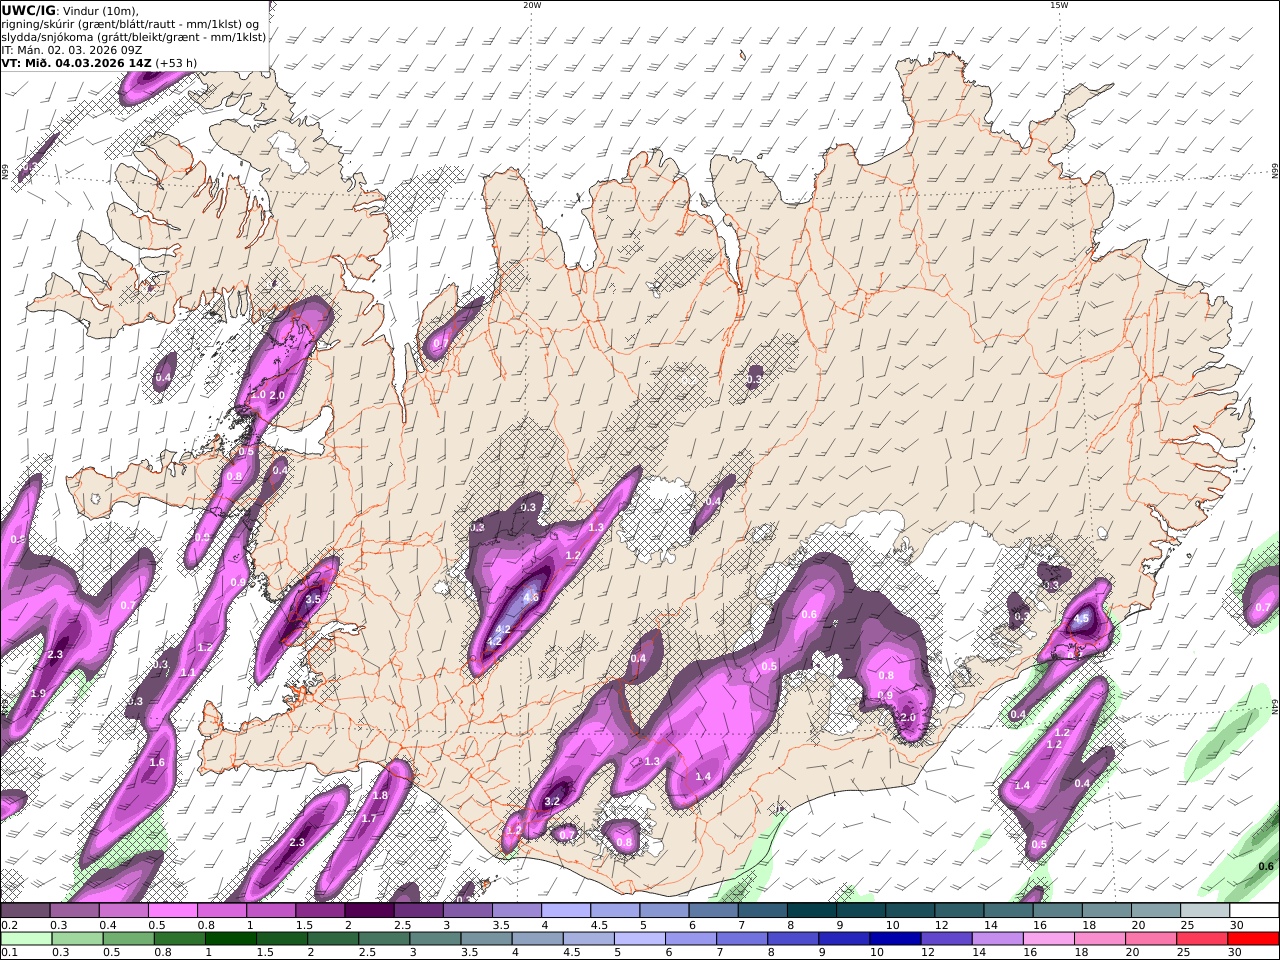This screenshot has width=1280, height=960.
Task: Click the 2.5 label in the upper legend
Action: point(403,925)
